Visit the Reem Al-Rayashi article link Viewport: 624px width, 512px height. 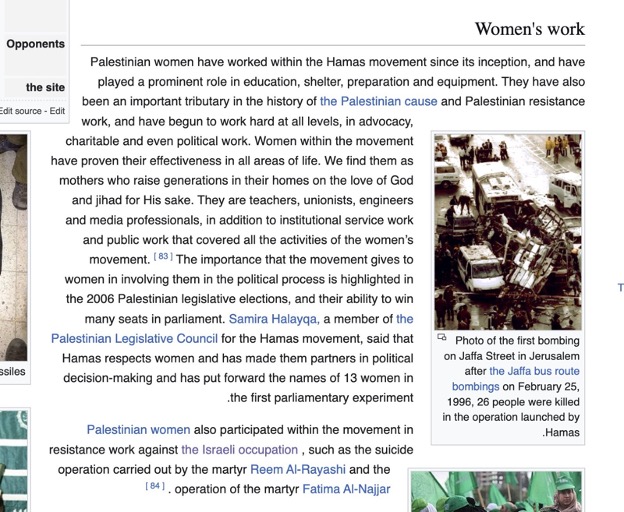point(298,470)
